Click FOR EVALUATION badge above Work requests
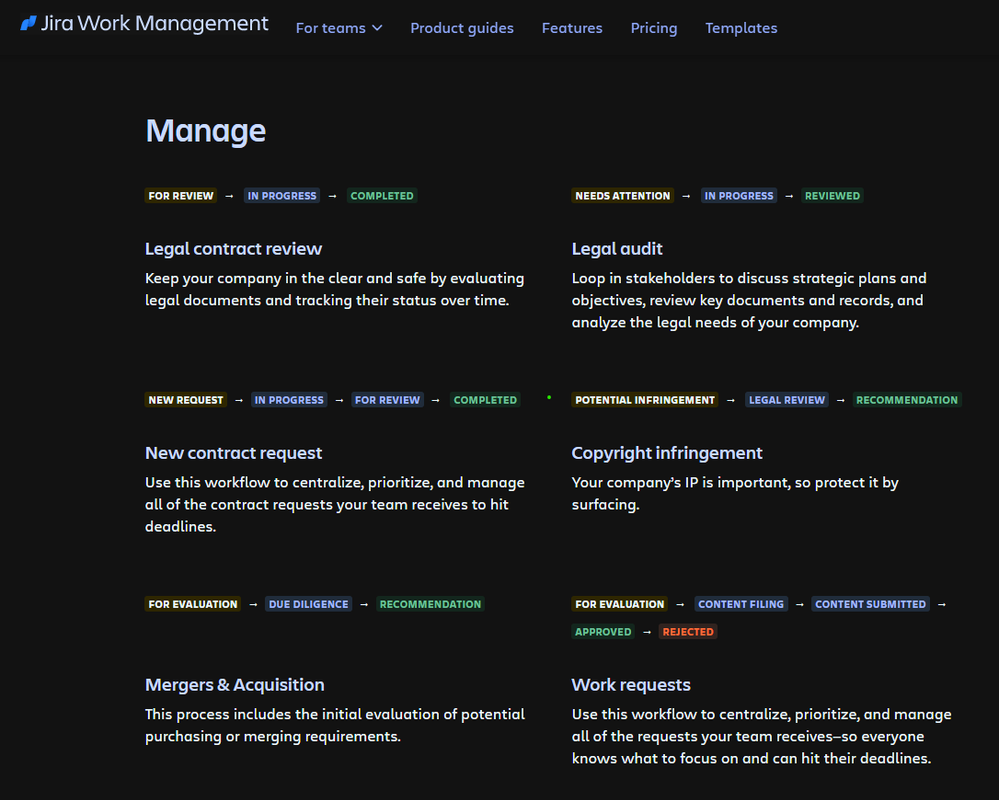 619,604
